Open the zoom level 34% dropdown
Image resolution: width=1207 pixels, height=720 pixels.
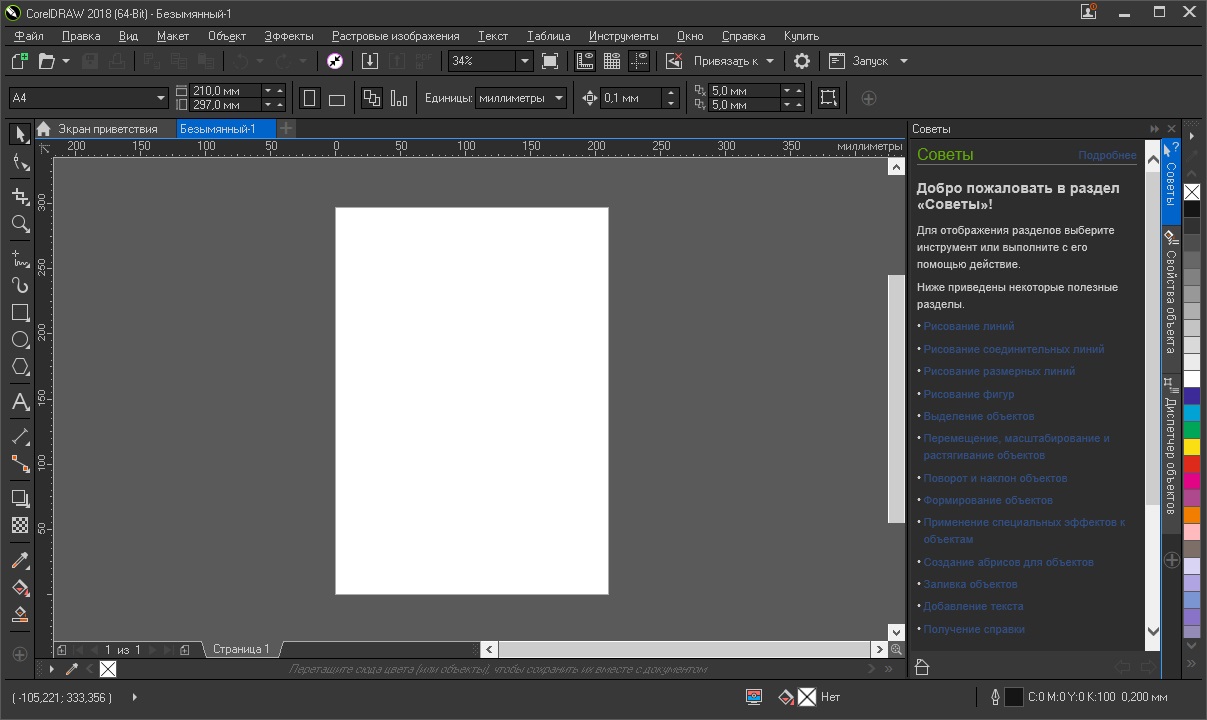524,61
